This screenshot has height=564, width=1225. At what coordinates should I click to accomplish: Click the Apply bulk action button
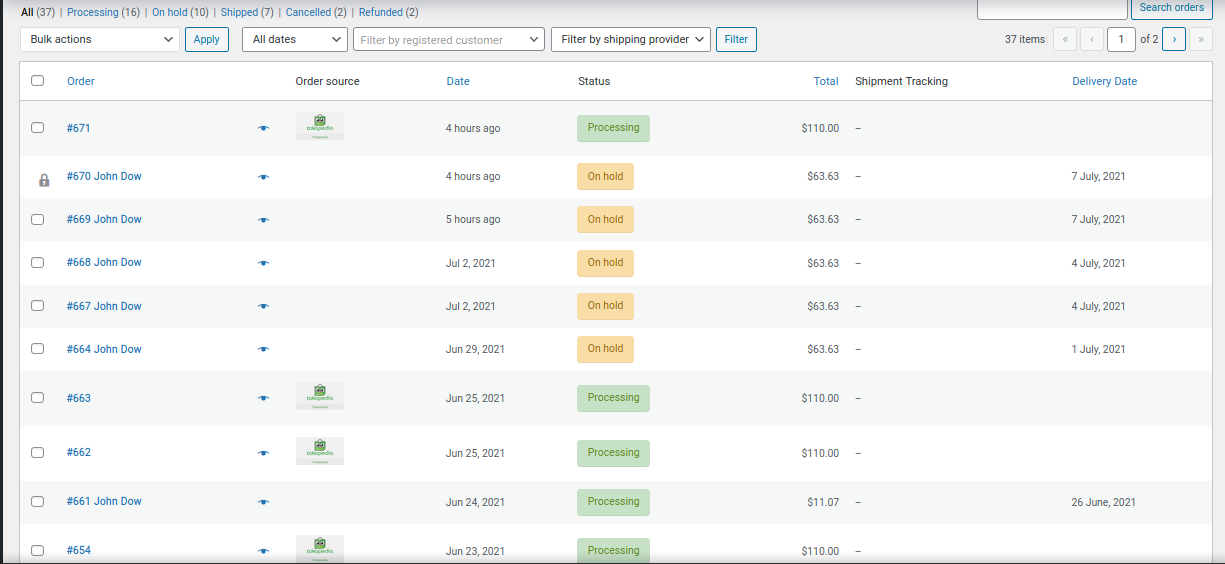pyautogui.click(x=207, y=39)
